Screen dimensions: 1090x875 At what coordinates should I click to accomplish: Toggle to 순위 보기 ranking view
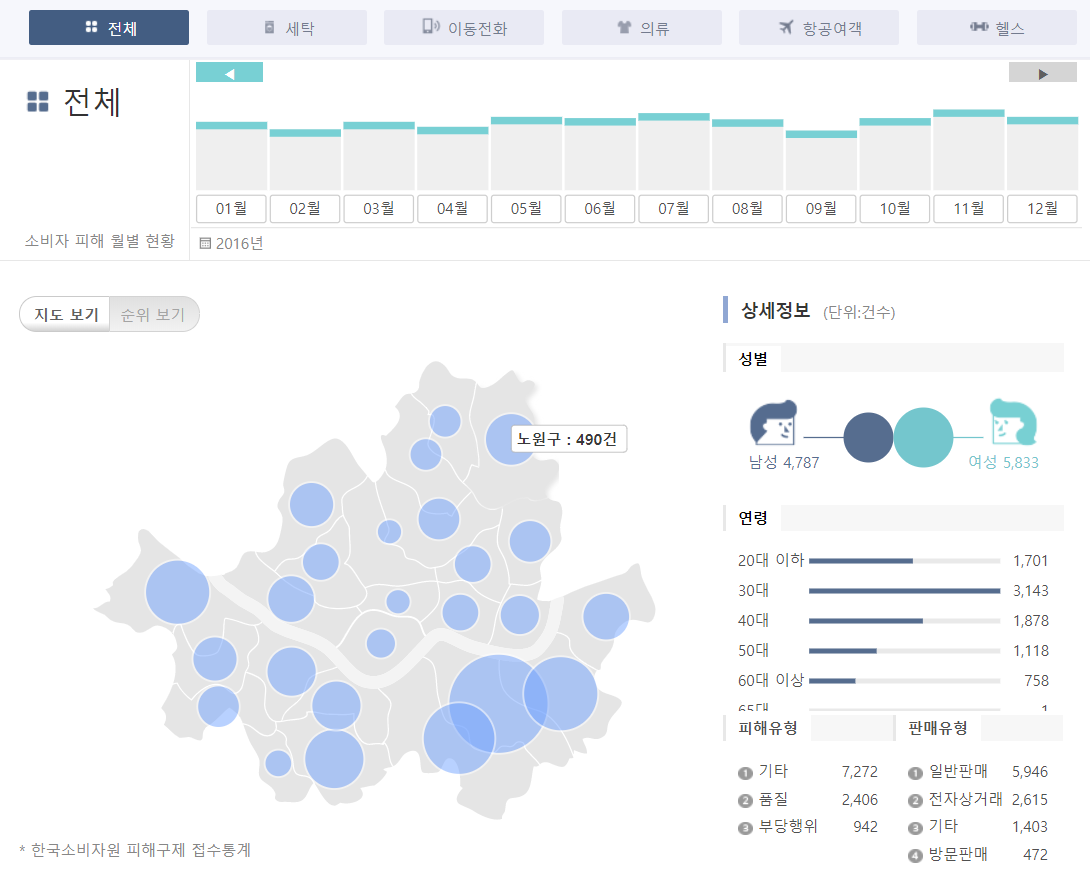coord(154,314)
